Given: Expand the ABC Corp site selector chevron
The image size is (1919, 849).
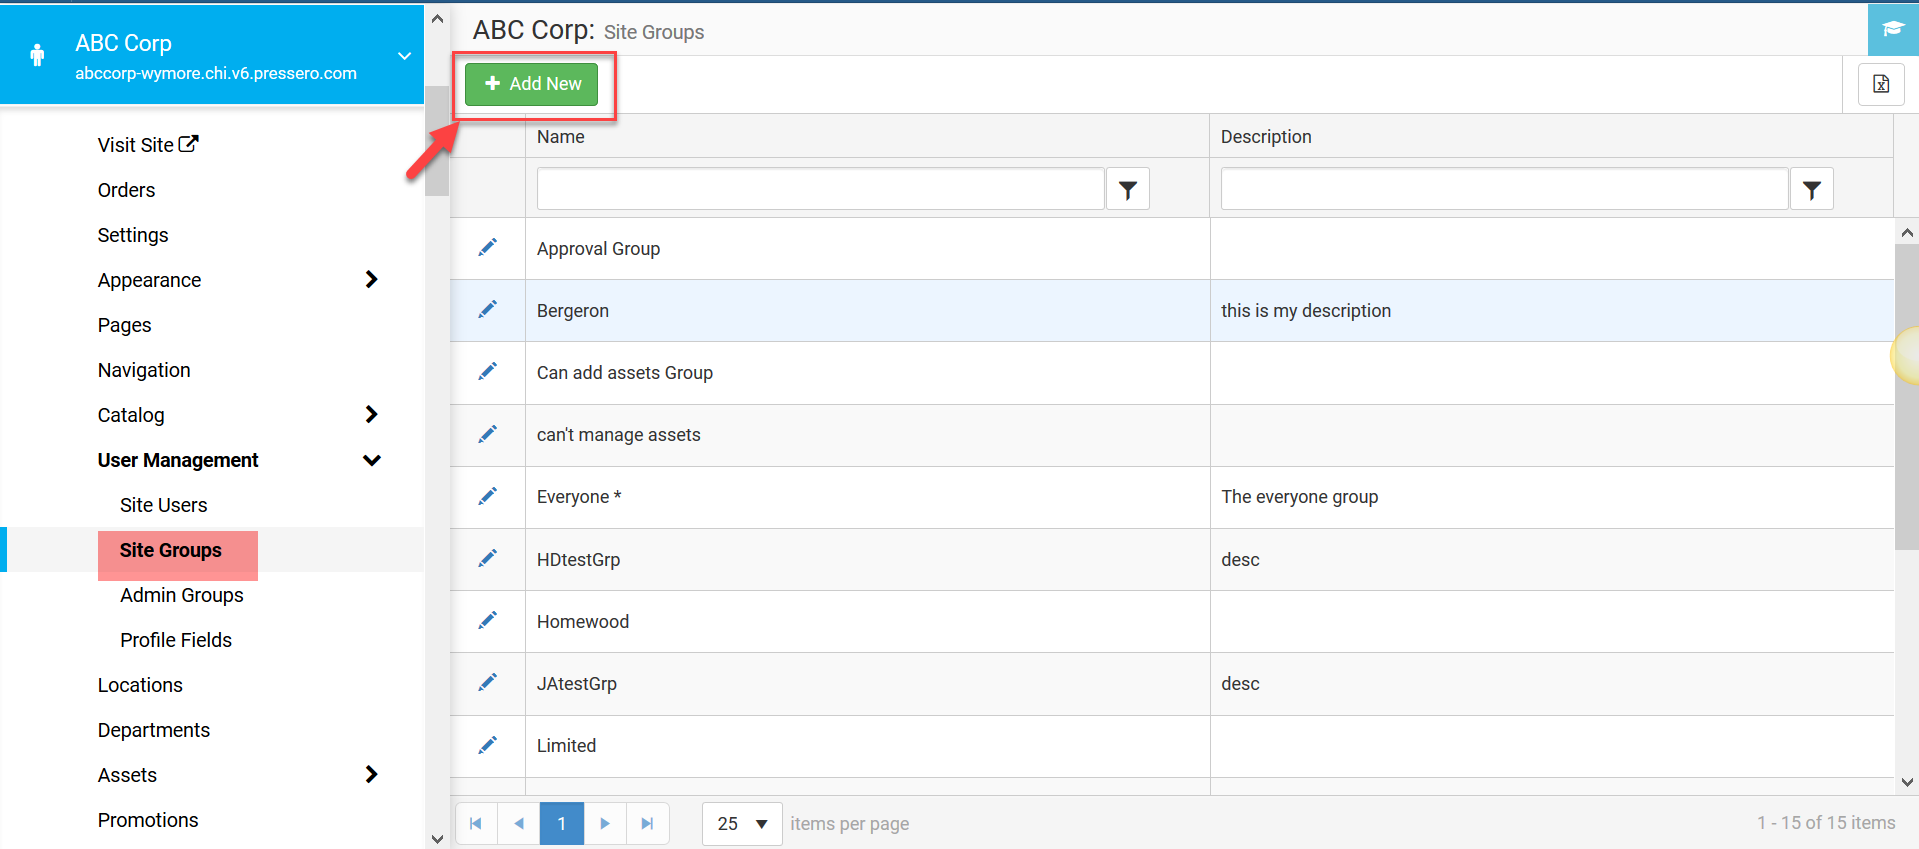Looking at the screenshot, I should click(404, 56).
